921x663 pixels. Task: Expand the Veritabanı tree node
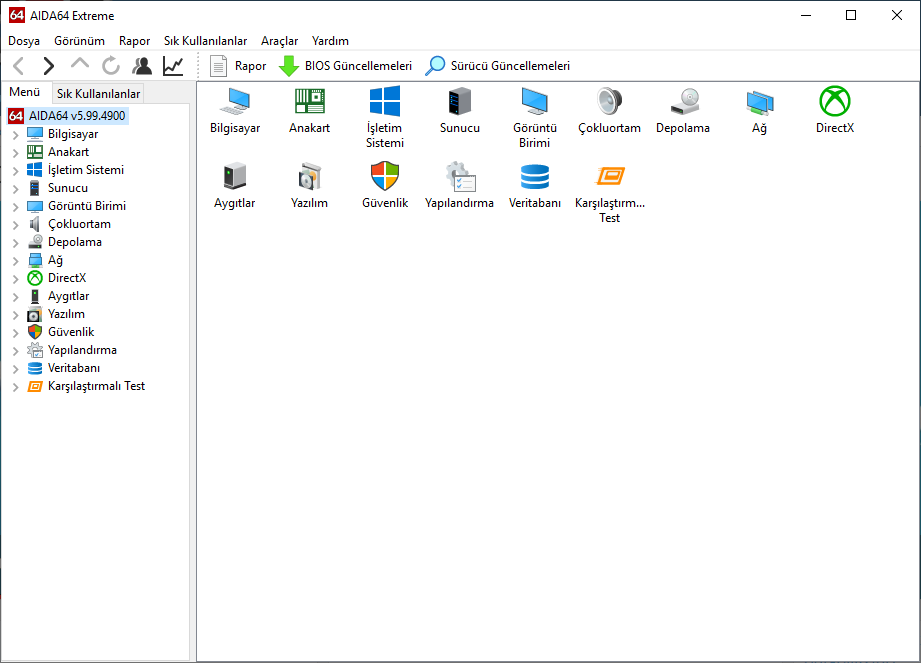pyautogui.click(x=16, y=369)
